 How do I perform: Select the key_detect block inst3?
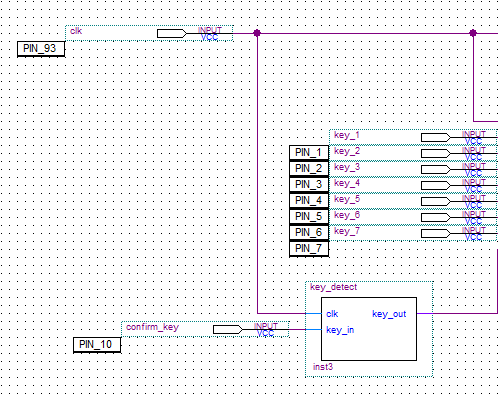[369, 329]
